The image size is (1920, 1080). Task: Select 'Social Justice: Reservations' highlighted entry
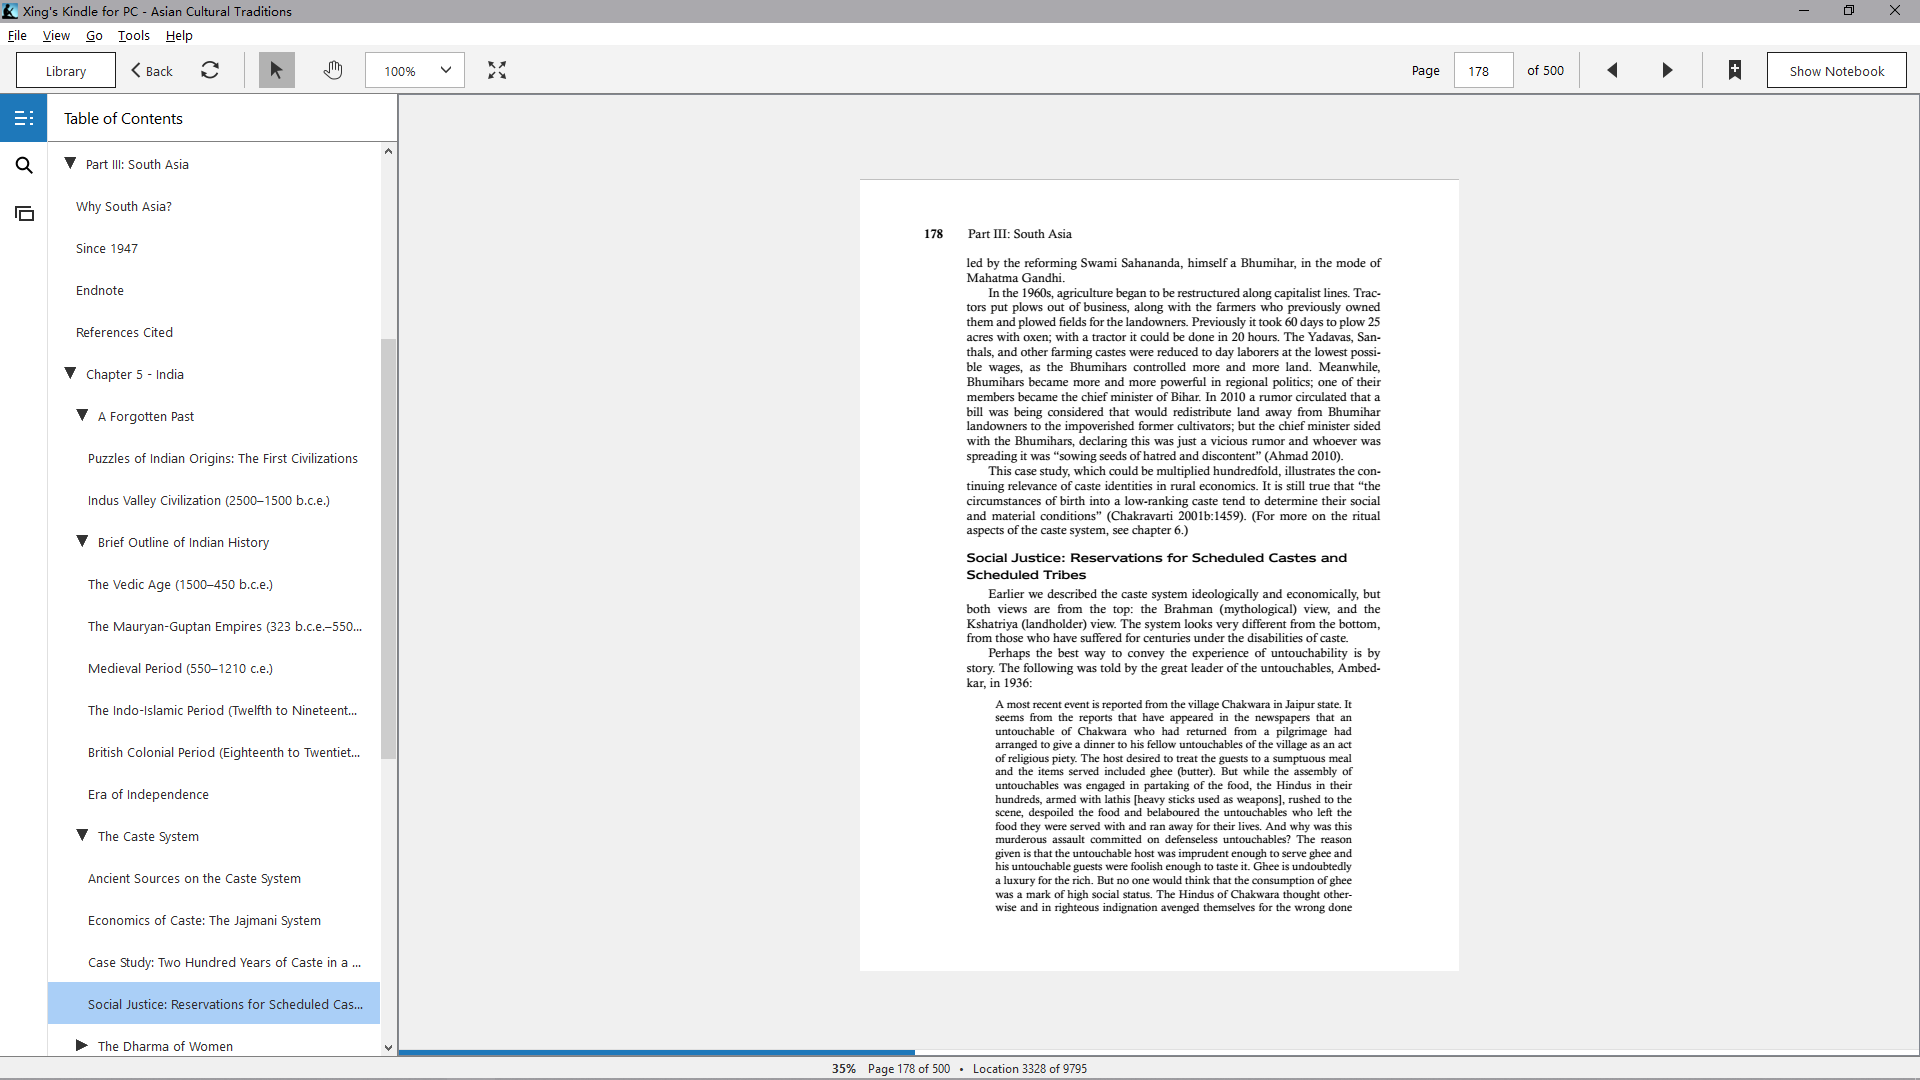click(x=214, y=1003)
